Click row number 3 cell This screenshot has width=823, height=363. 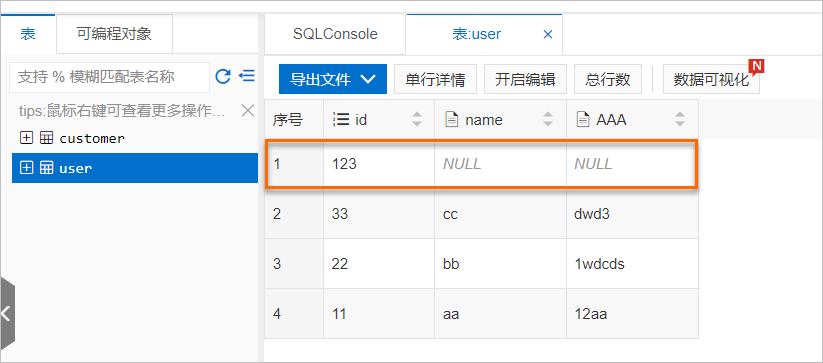[x=294, y=264]
